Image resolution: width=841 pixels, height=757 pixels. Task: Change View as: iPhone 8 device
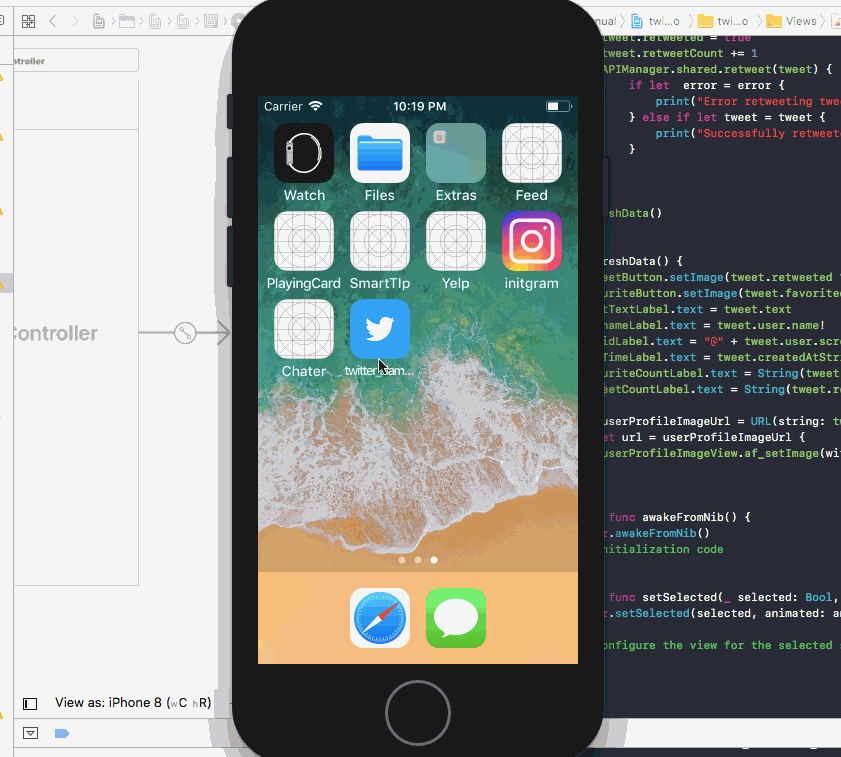(x=133, y=703)
